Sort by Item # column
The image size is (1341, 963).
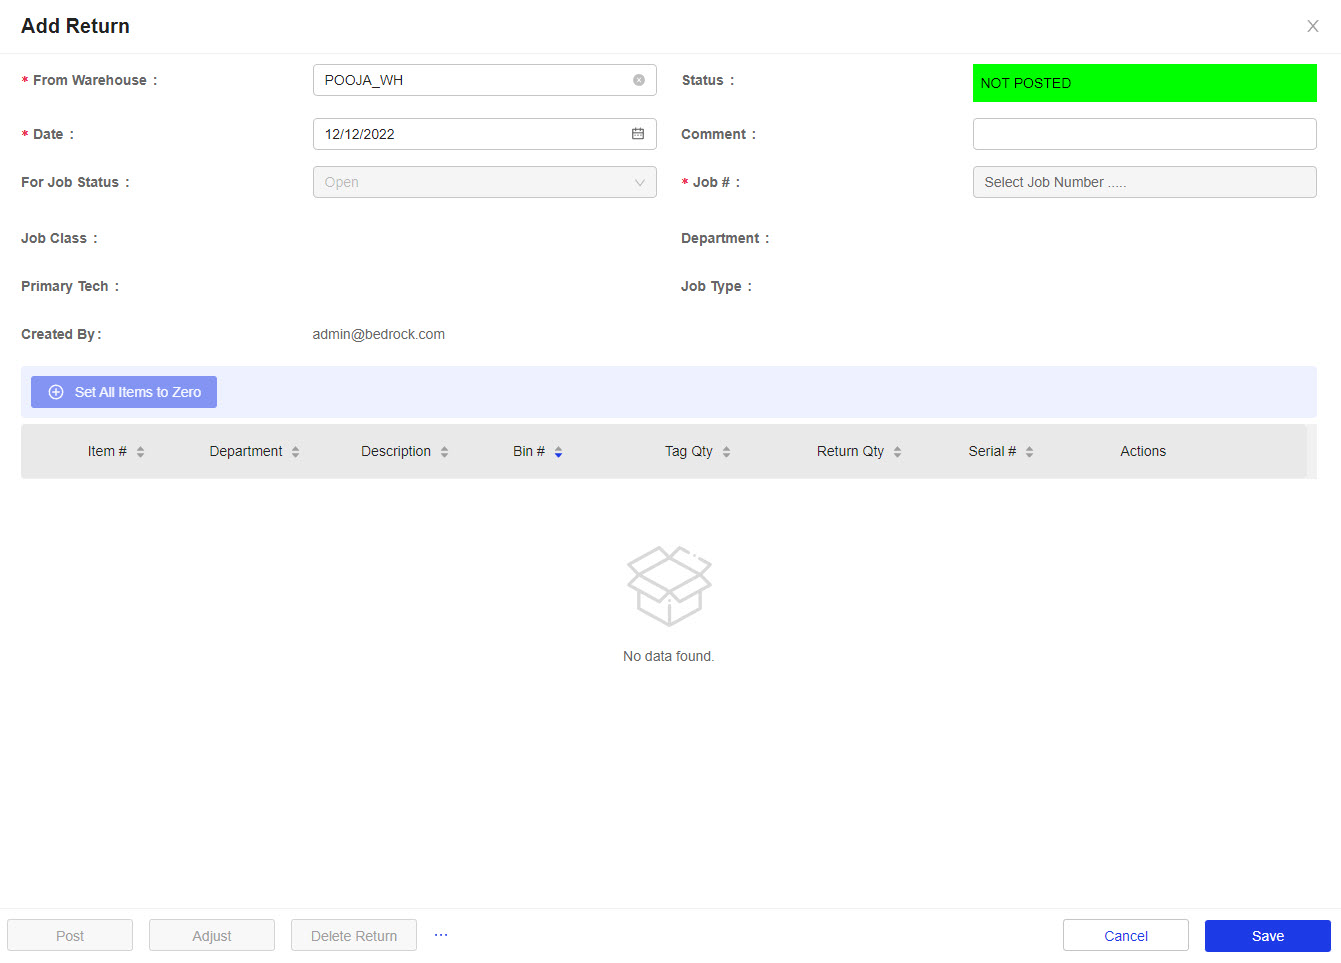[140, 452]
